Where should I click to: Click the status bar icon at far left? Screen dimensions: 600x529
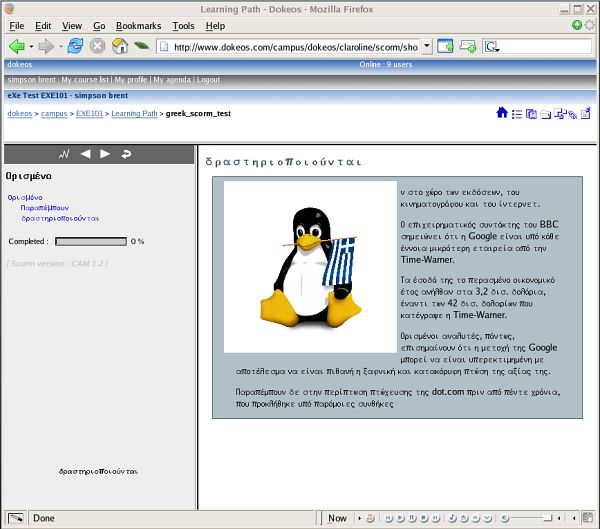click(16, 518)
